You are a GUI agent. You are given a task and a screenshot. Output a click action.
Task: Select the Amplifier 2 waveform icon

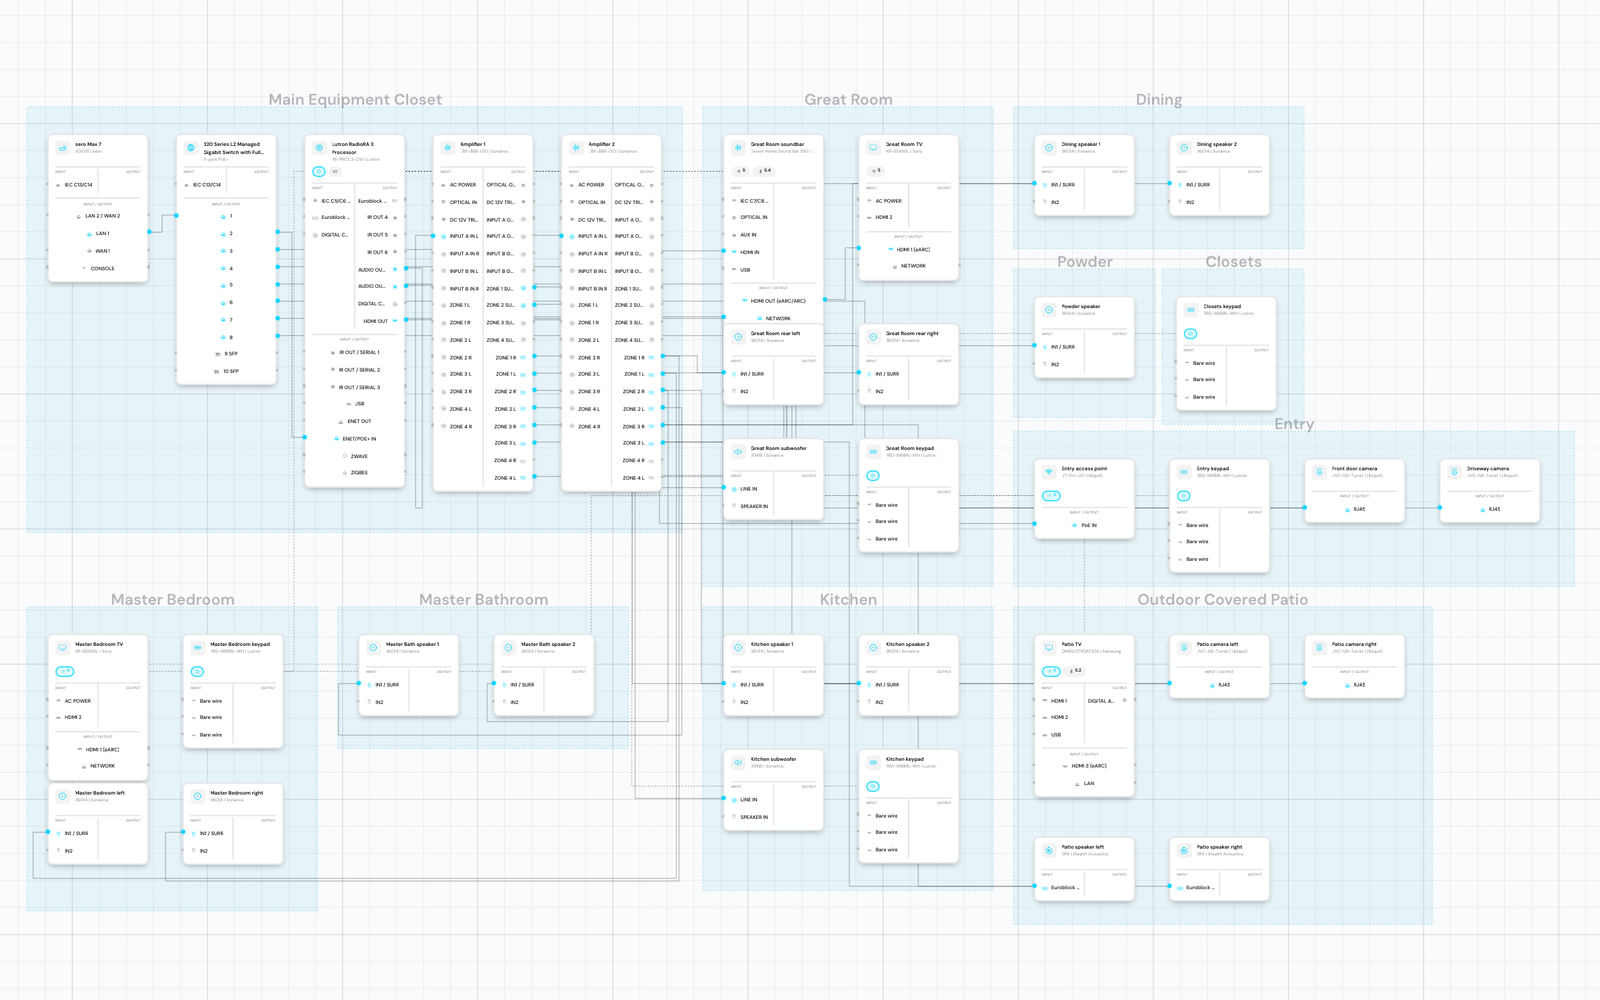click(x=575, y=148)
